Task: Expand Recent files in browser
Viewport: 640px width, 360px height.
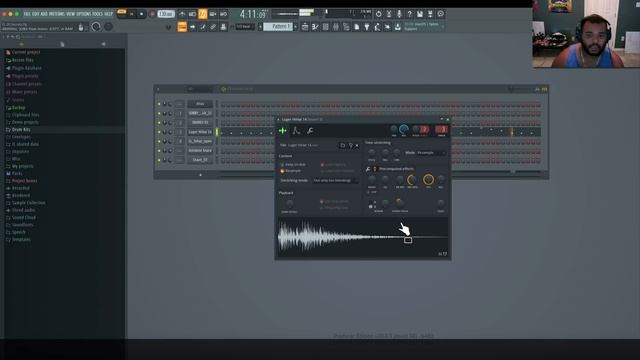Action: pyautogui.click(x=22, y=60)
